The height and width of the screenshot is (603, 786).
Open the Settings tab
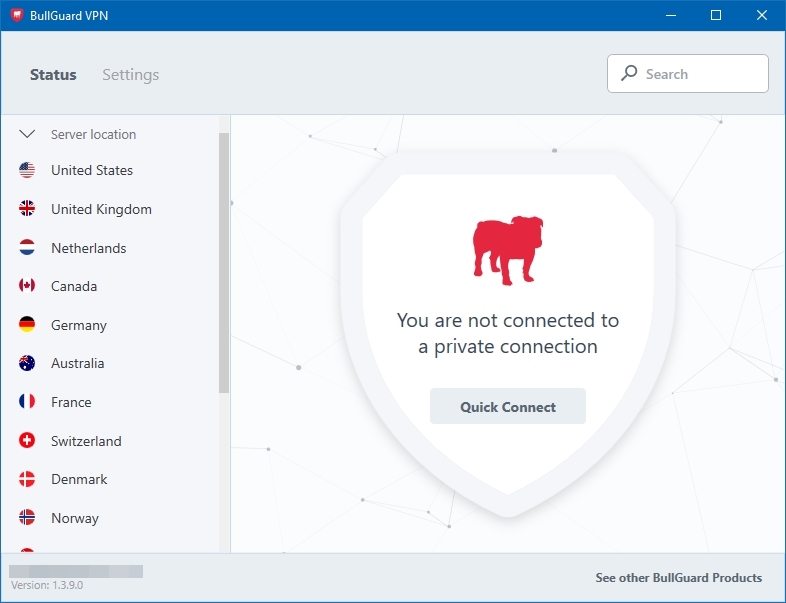pos(130,75)
